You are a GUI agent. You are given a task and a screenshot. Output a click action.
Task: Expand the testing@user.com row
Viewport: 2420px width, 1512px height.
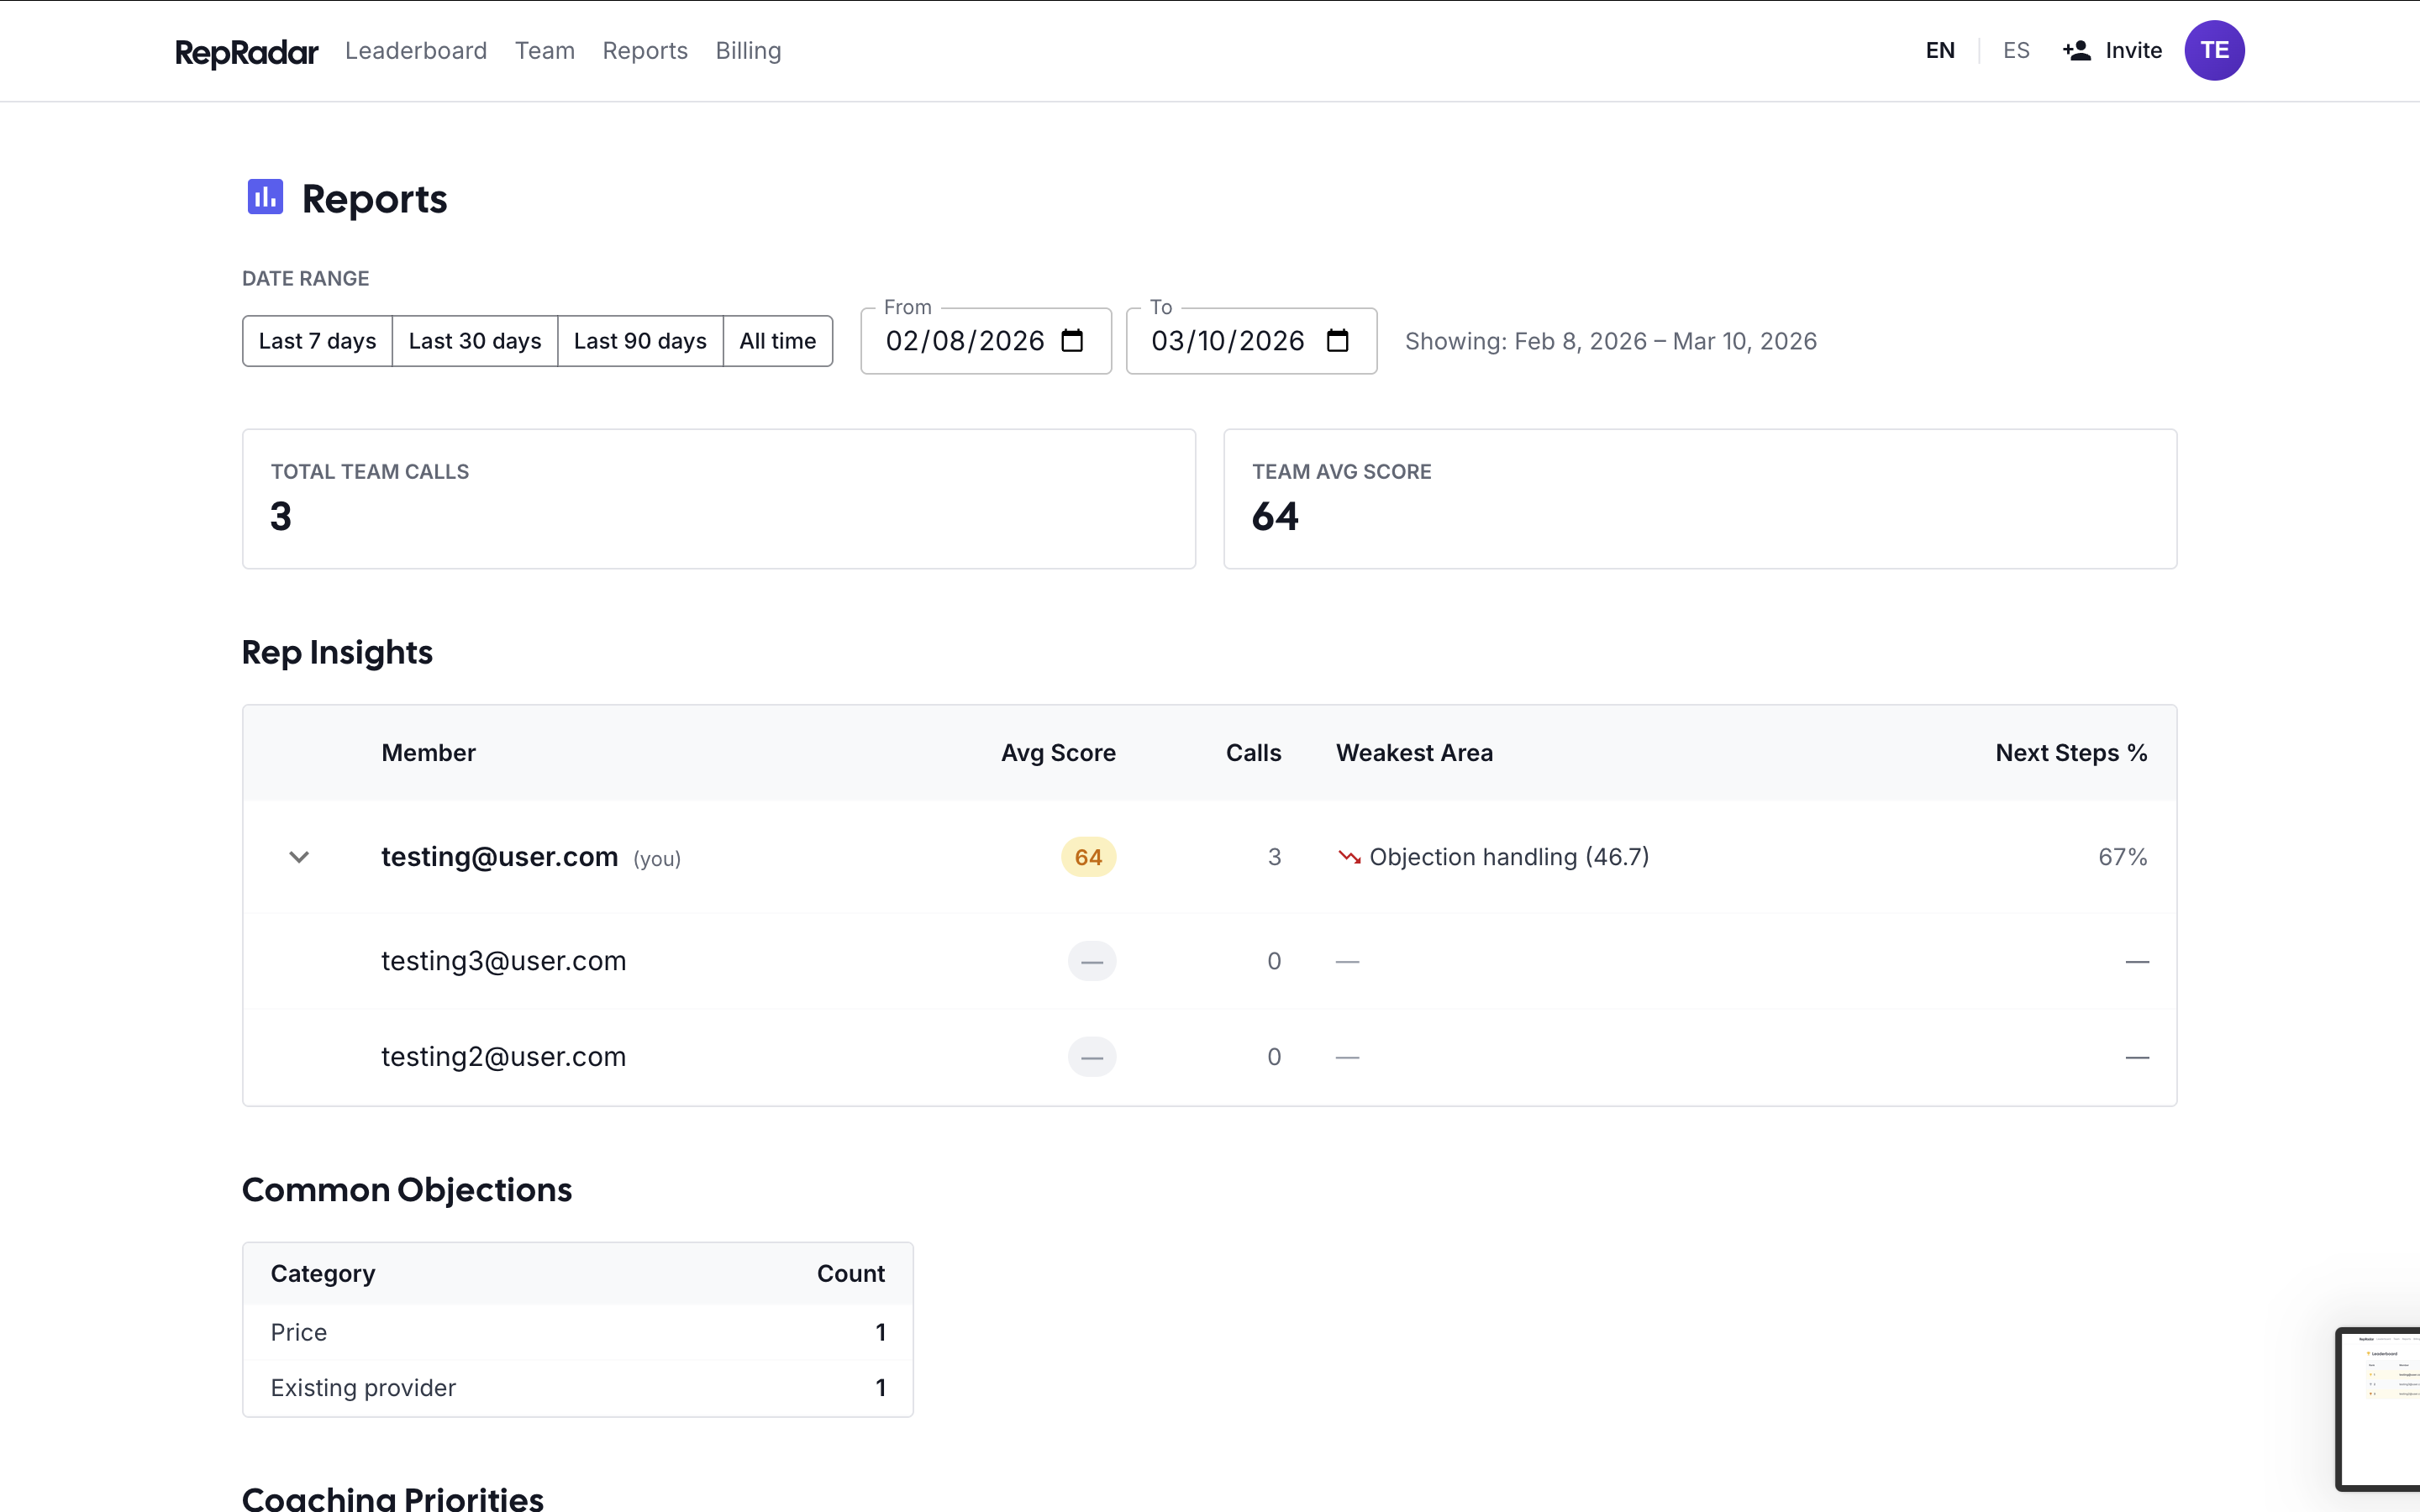298,857
